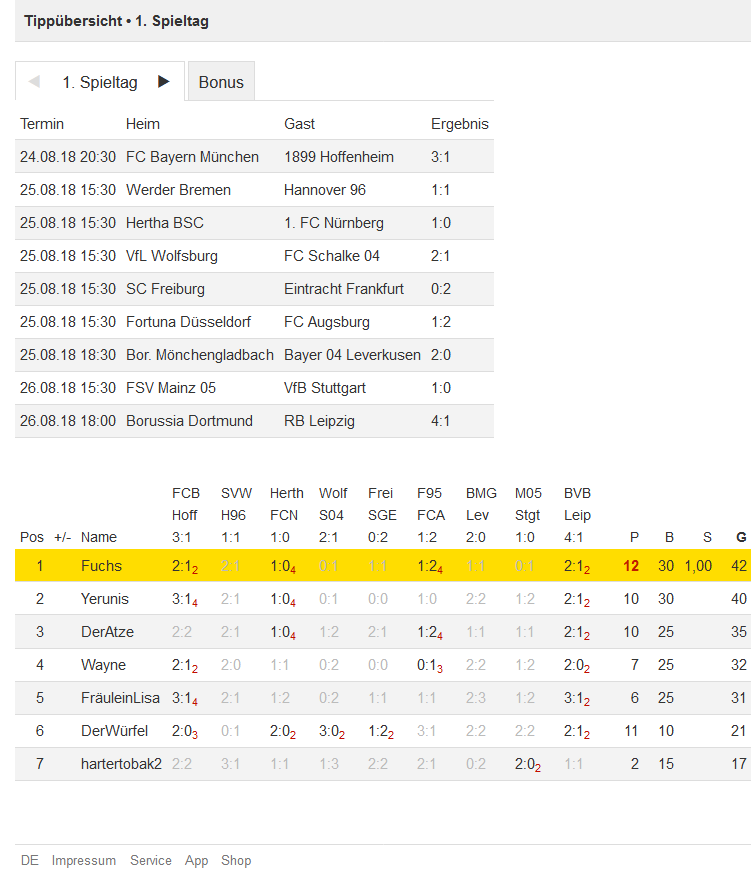Select Wayne in the ranking table

[103, 665]
